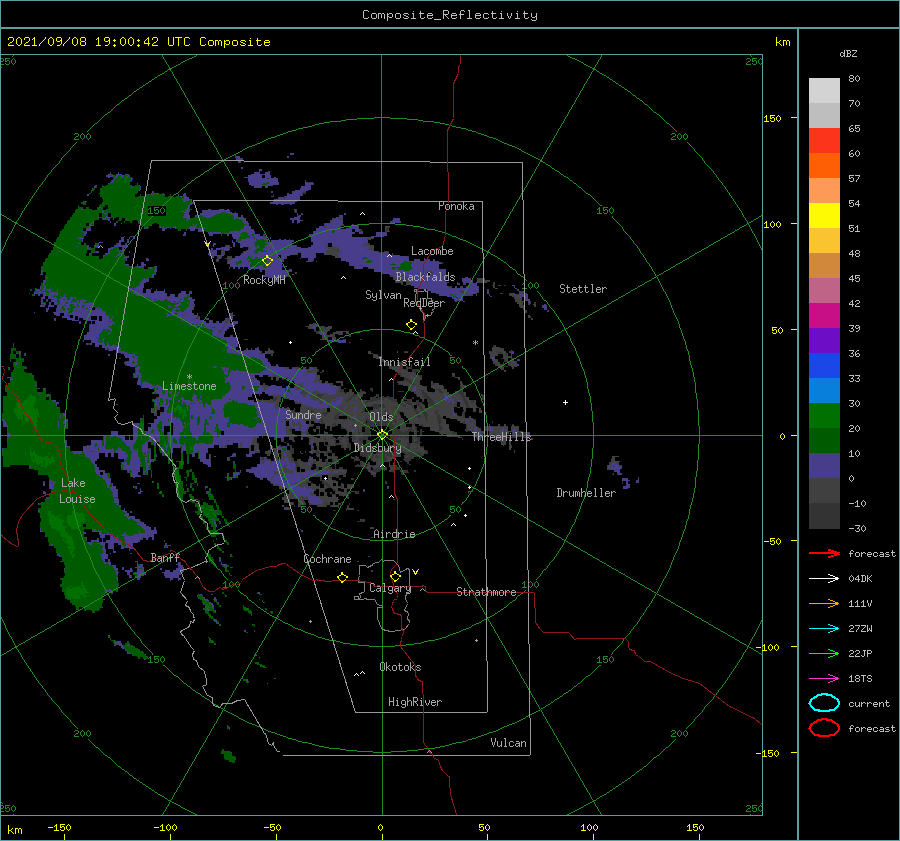Click the cyan 27ZW arrow symbol
This screenshot has width=900, height=841.
[824, 629]
